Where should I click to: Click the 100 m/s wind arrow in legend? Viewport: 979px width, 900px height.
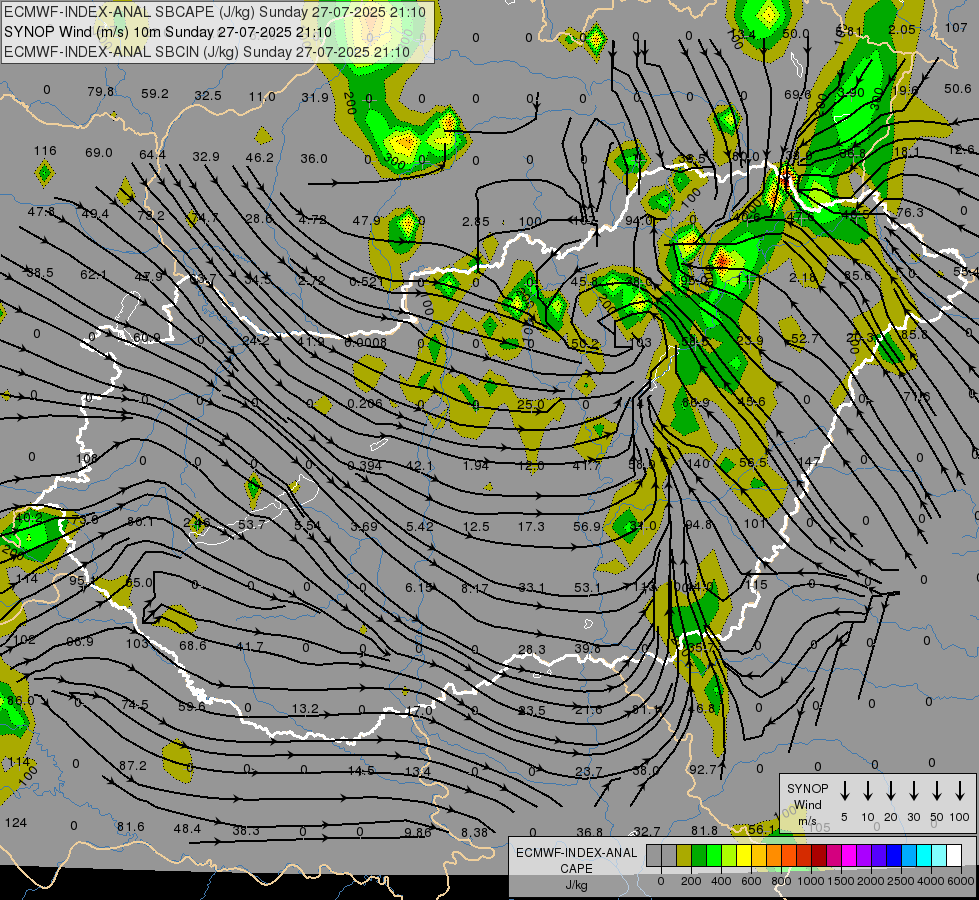[x=960, y=790]
